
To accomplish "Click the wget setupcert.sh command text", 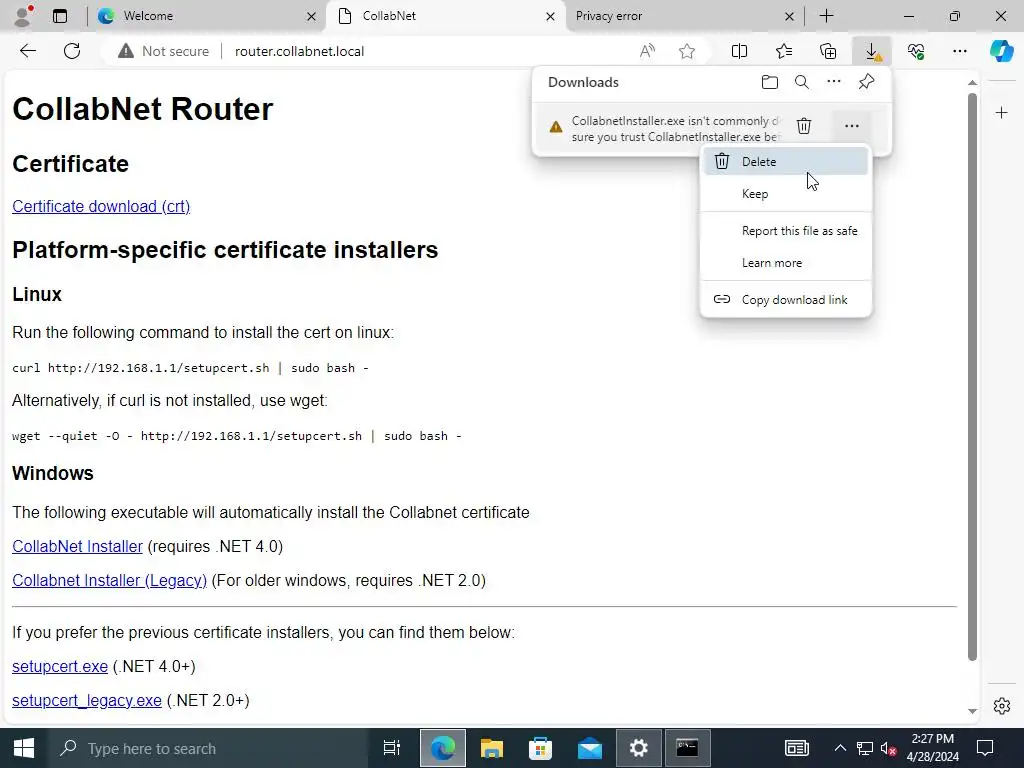I will coord(236,436).
